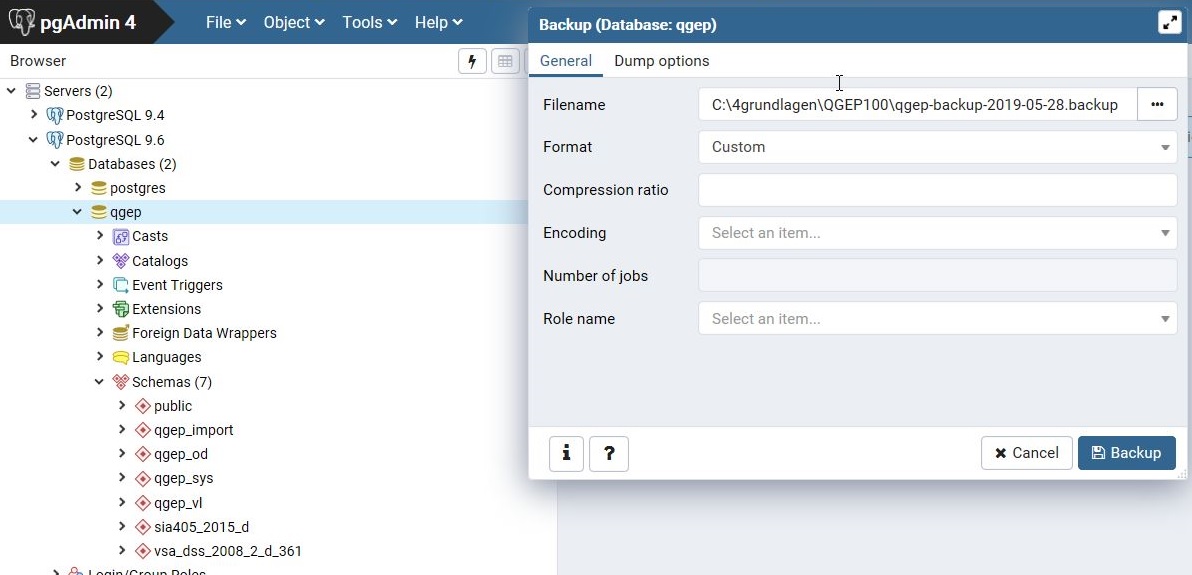Open the Encoding dropdown

pos(937,233)
